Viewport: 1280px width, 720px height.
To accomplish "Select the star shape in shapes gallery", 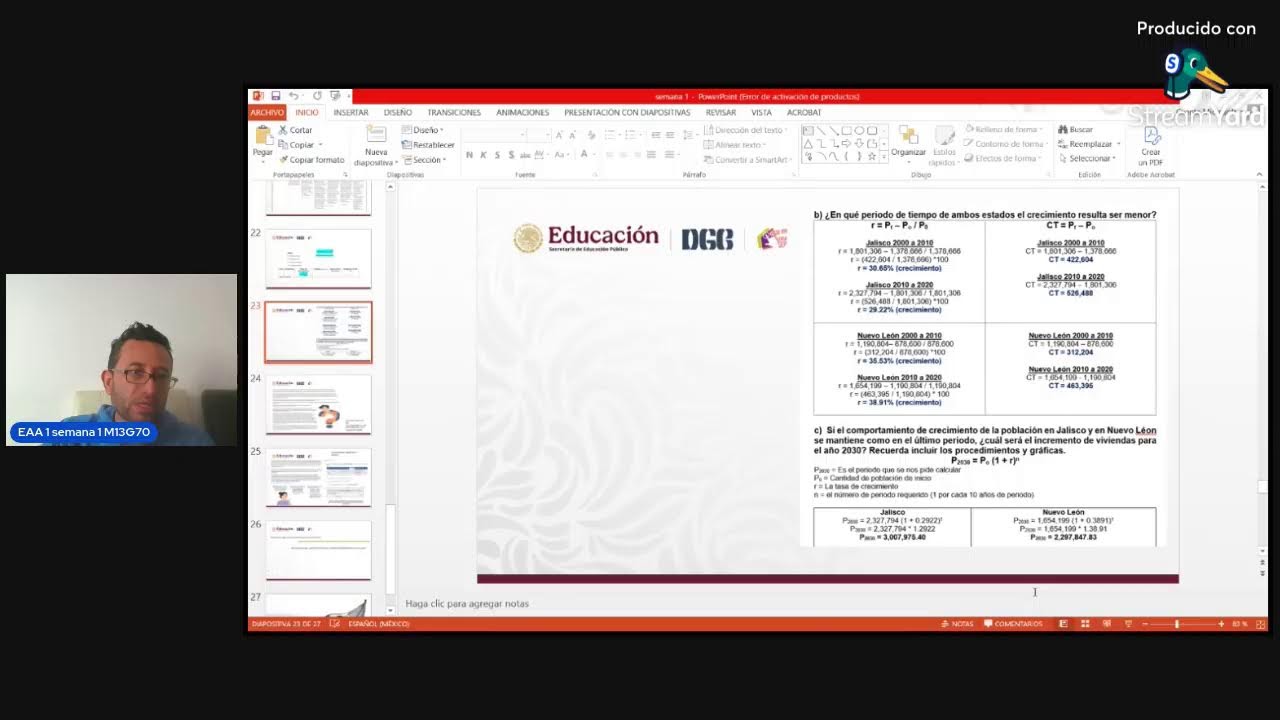I will pos(872,157).
